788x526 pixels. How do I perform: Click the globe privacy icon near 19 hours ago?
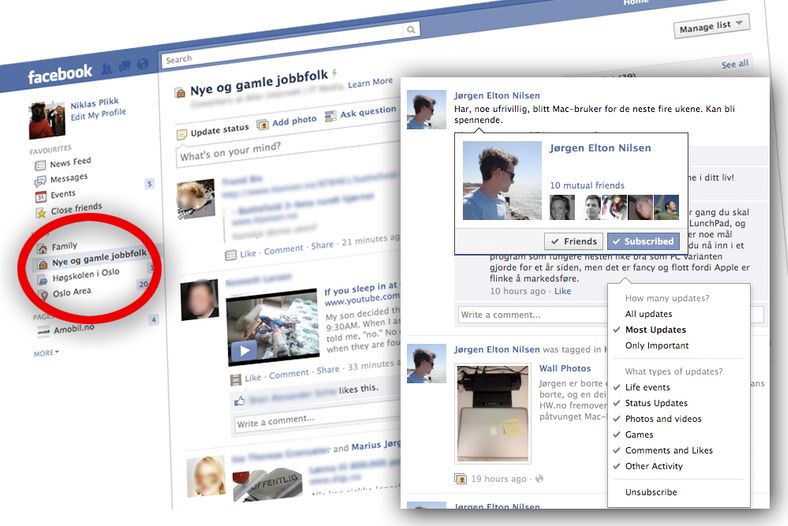pos(539,479)
